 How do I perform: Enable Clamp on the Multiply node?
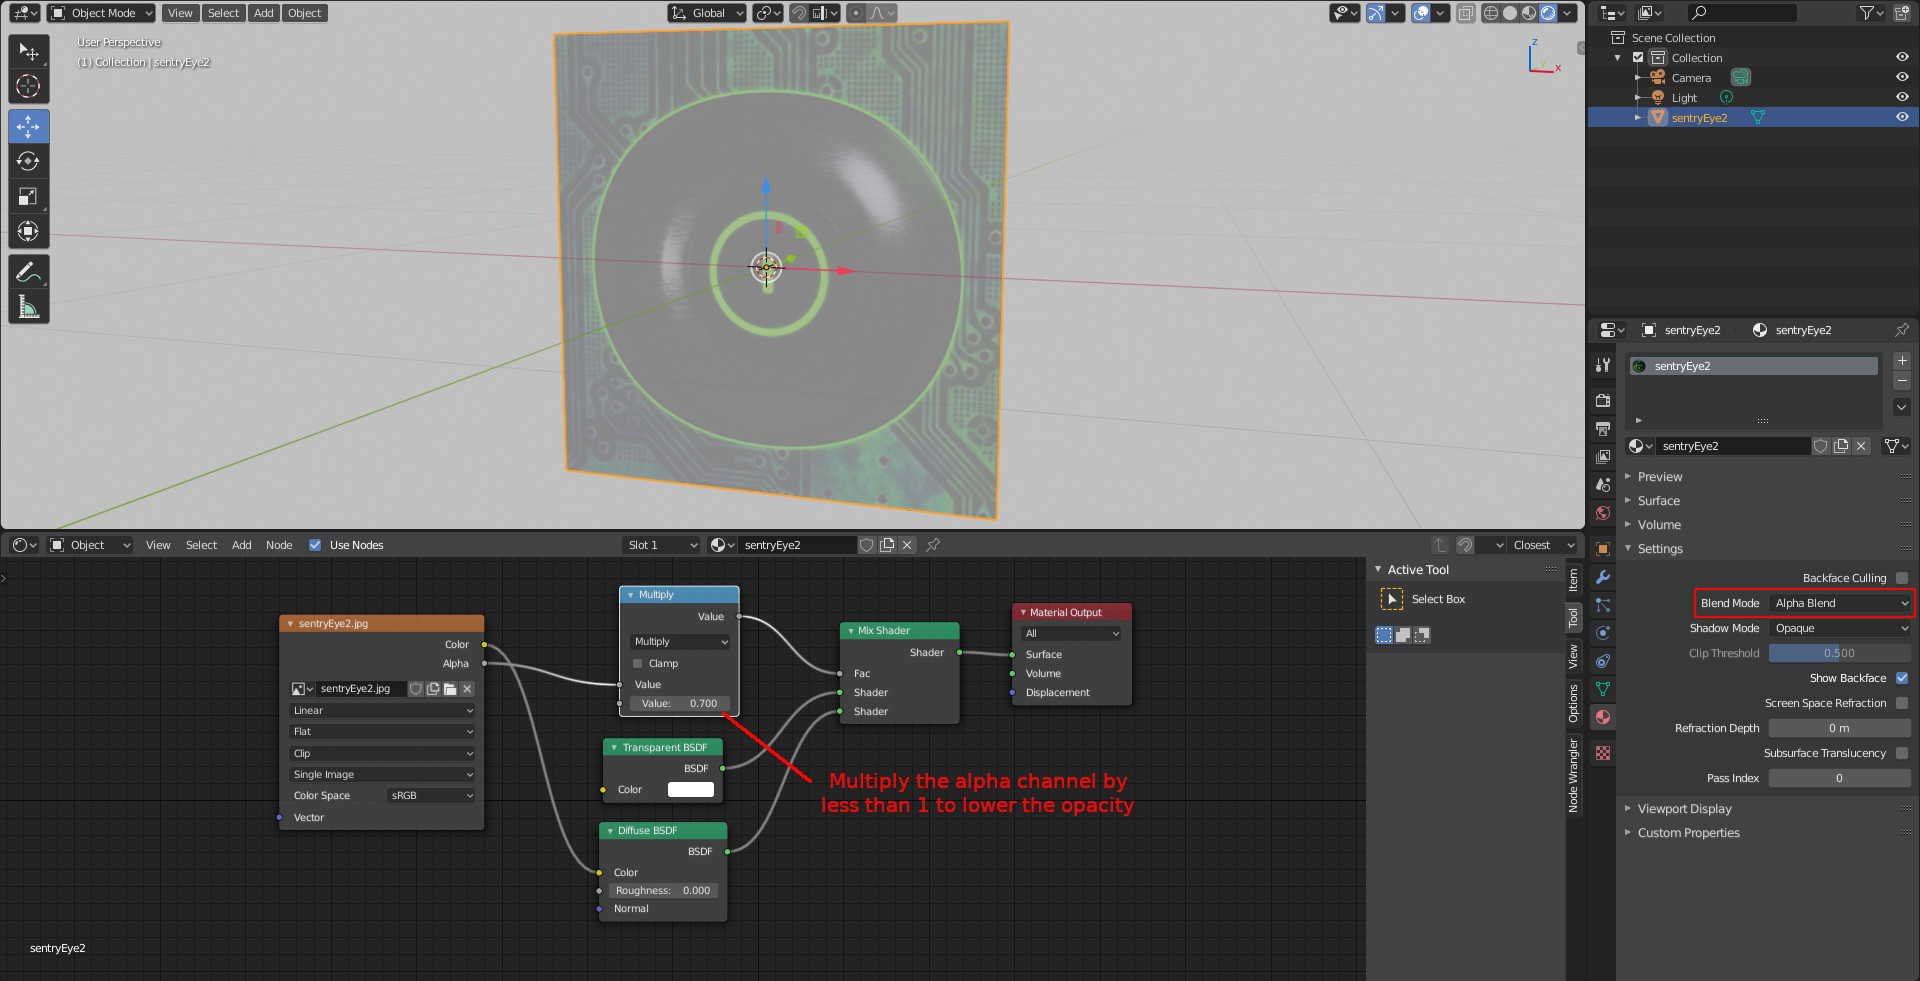(x=639, y=663)
